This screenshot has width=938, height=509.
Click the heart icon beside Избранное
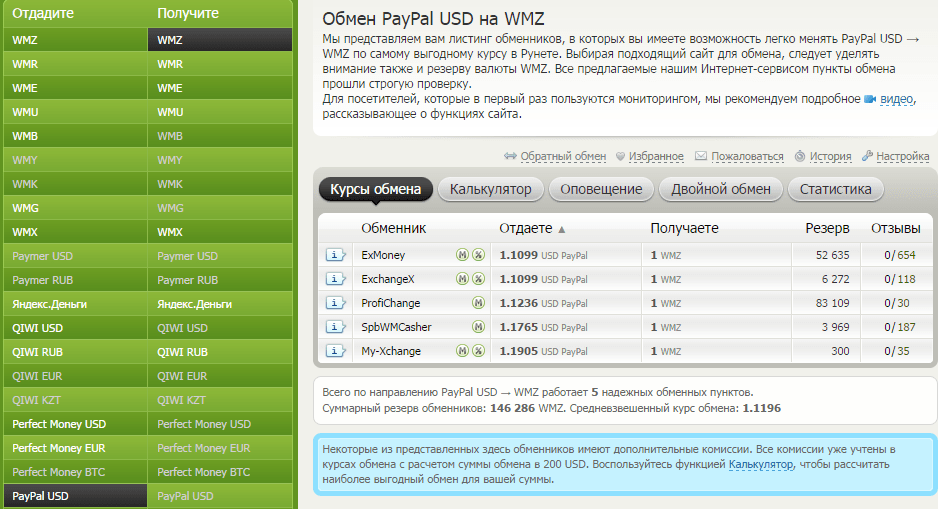620,157
